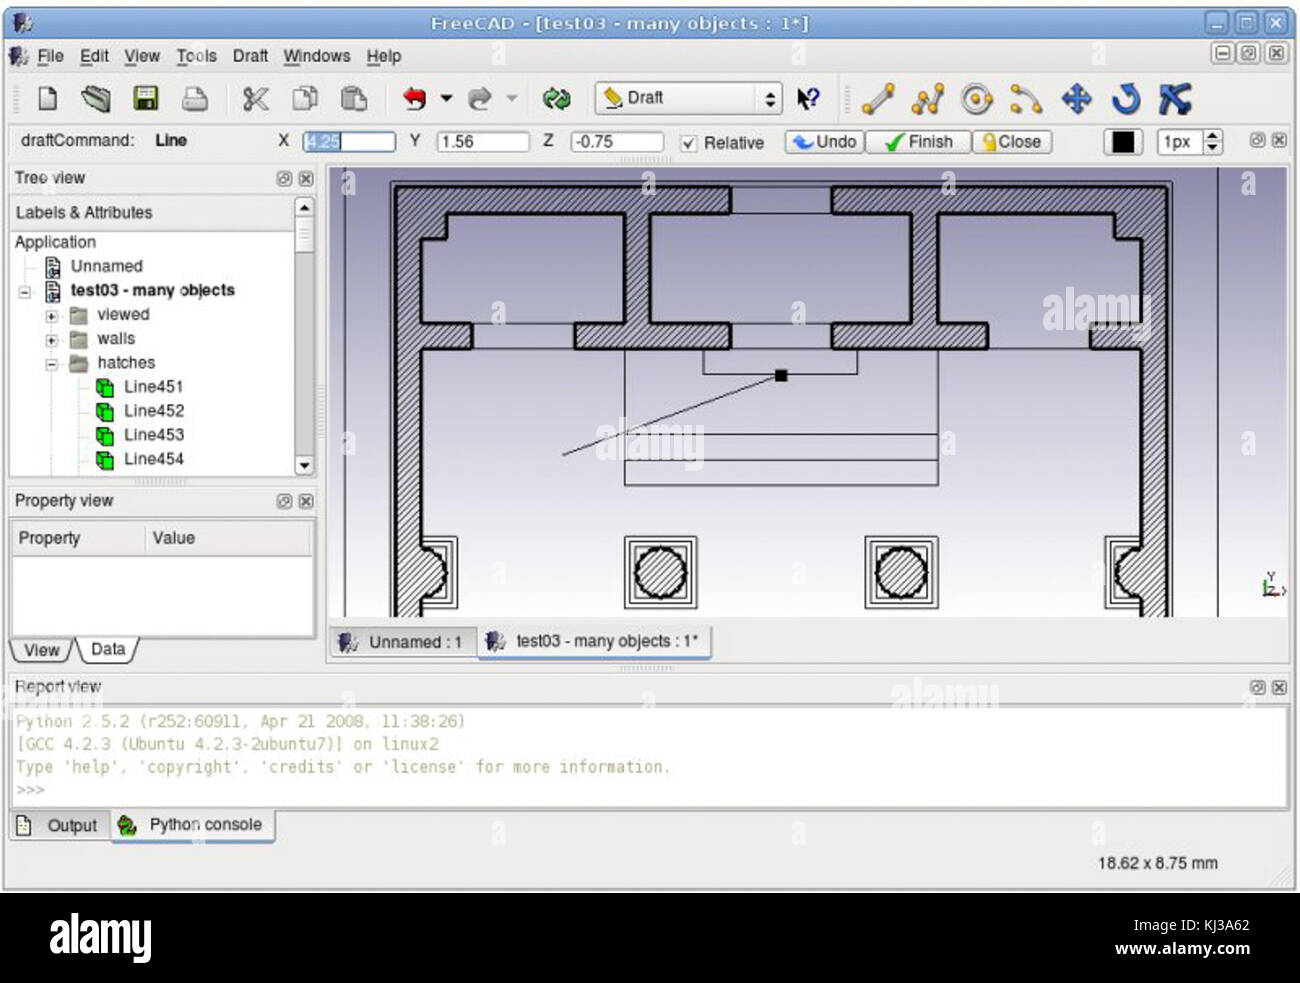Click the Y coordinate field

483,142
